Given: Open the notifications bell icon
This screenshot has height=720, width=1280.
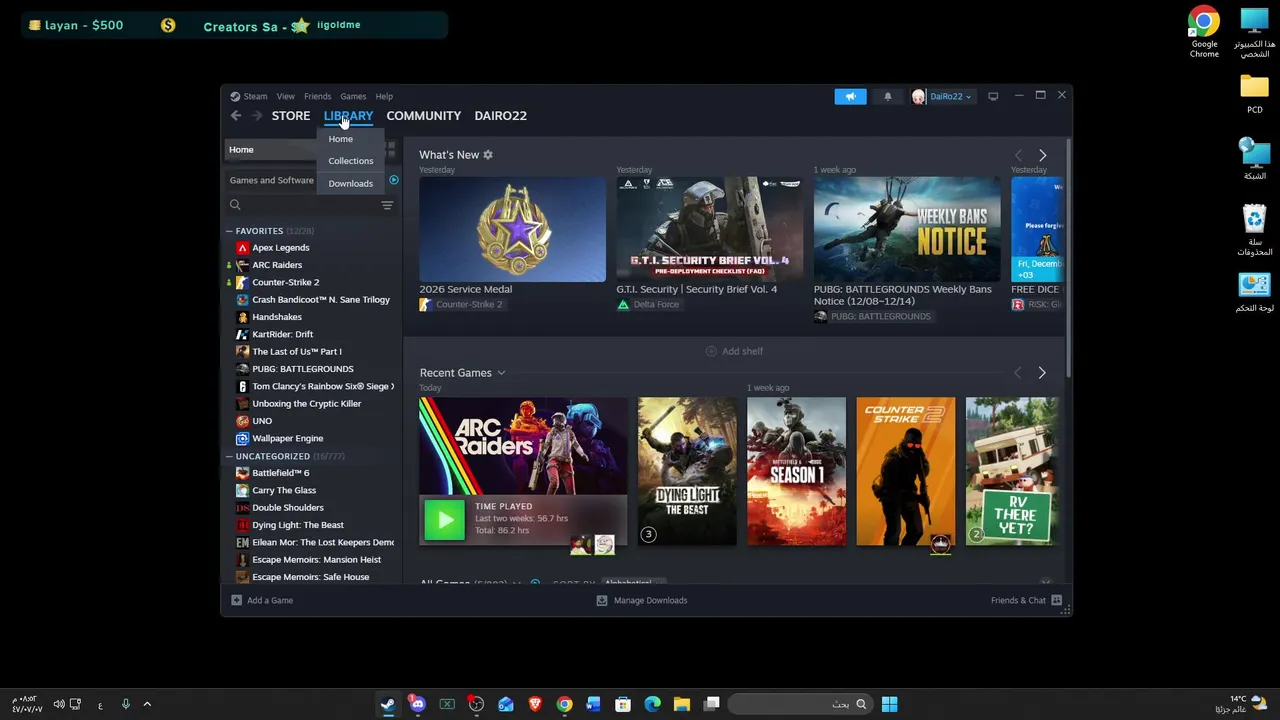Looking at the screenshot, I should 887,96.
